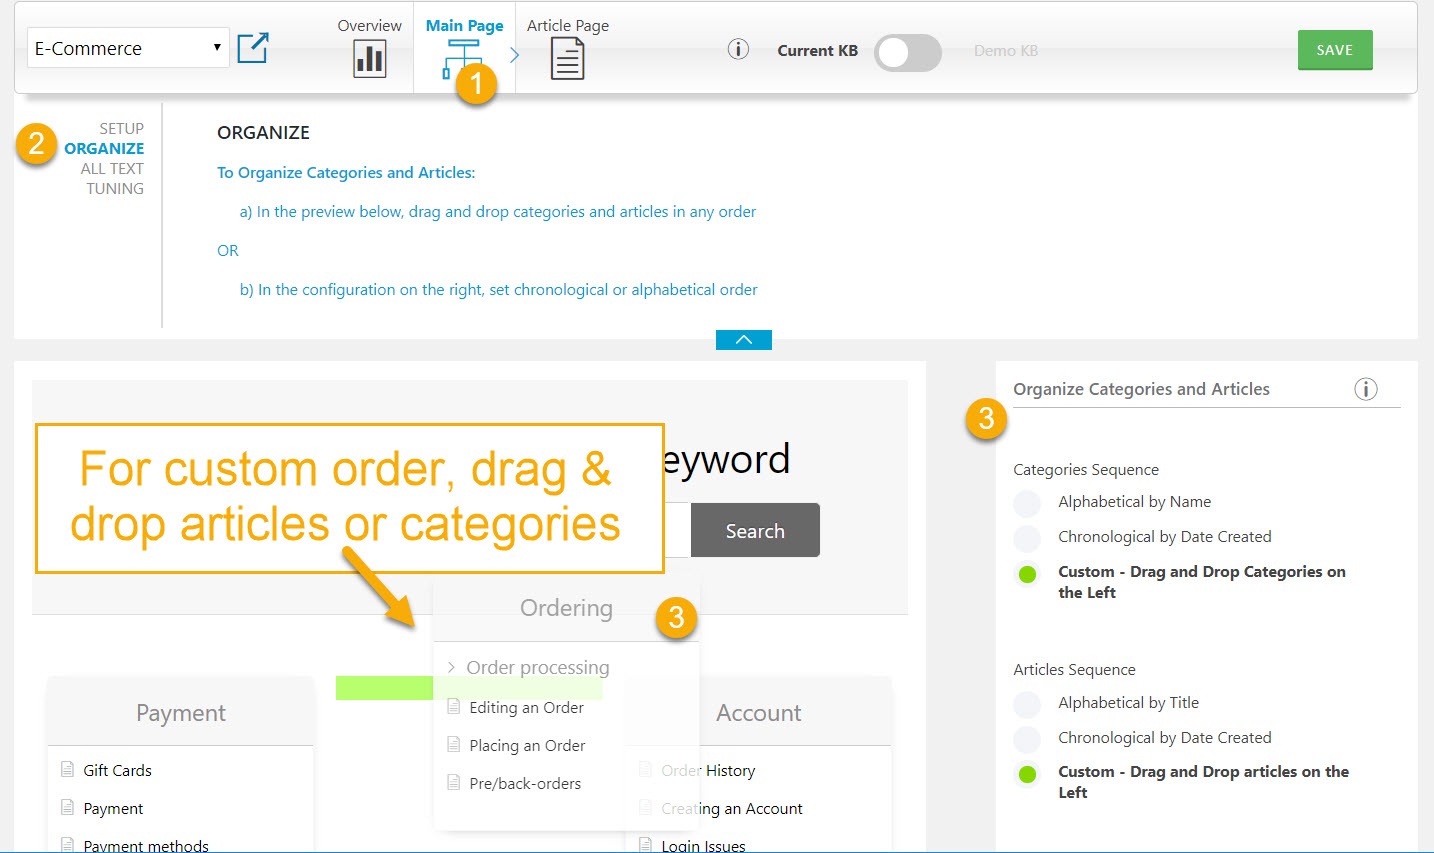Click document icon beside Placing an Order
This screenshot has width=1434, height=853.
click(x=453, y=744)
